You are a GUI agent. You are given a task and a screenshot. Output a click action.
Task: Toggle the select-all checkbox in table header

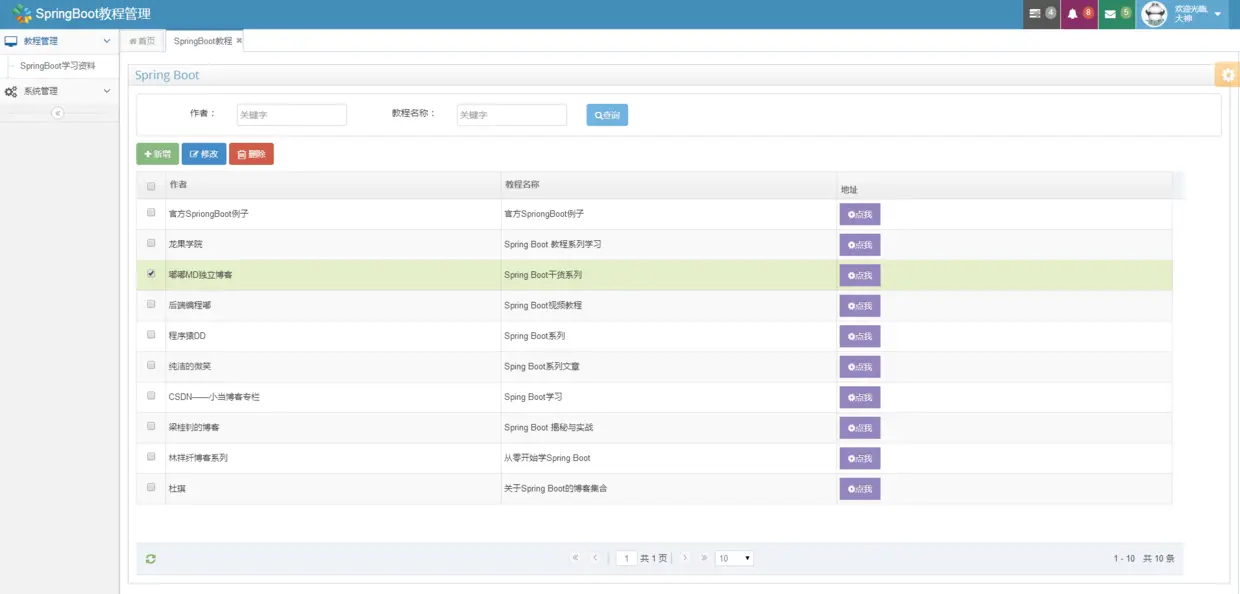[151, 186]
